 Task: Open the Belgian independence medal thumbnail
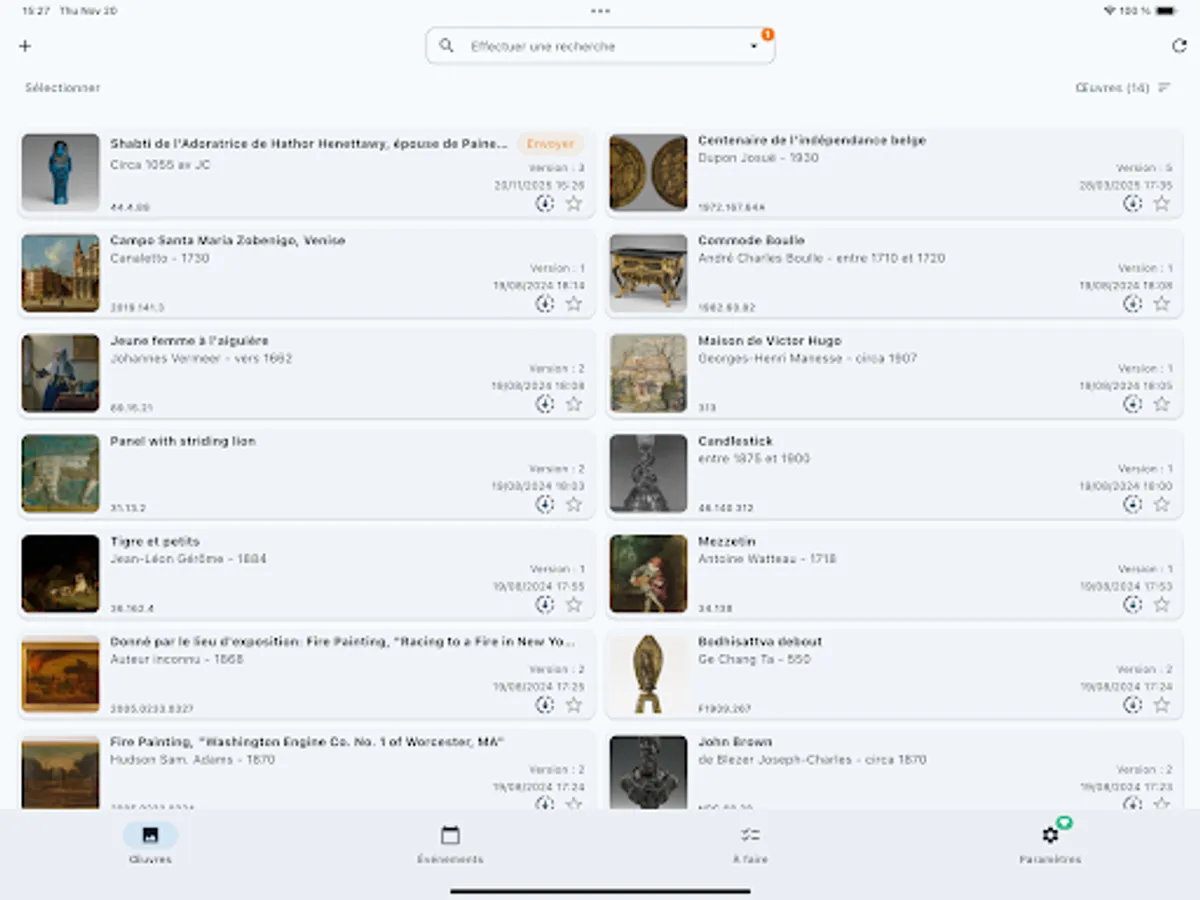click(x=649, y=173)
